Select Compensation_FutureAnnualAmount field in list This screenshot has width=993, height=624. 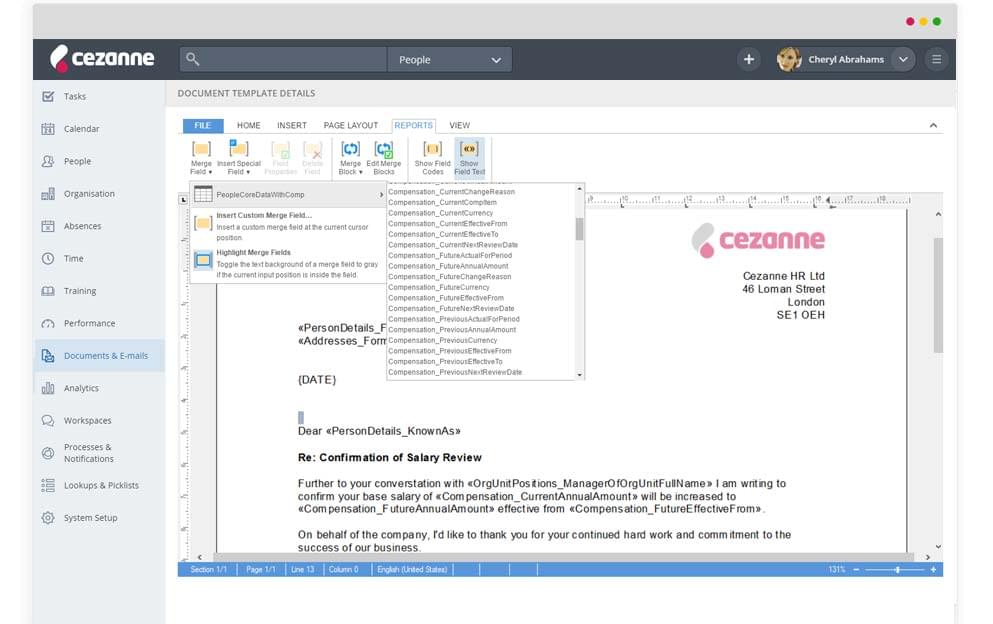[448, 266]
